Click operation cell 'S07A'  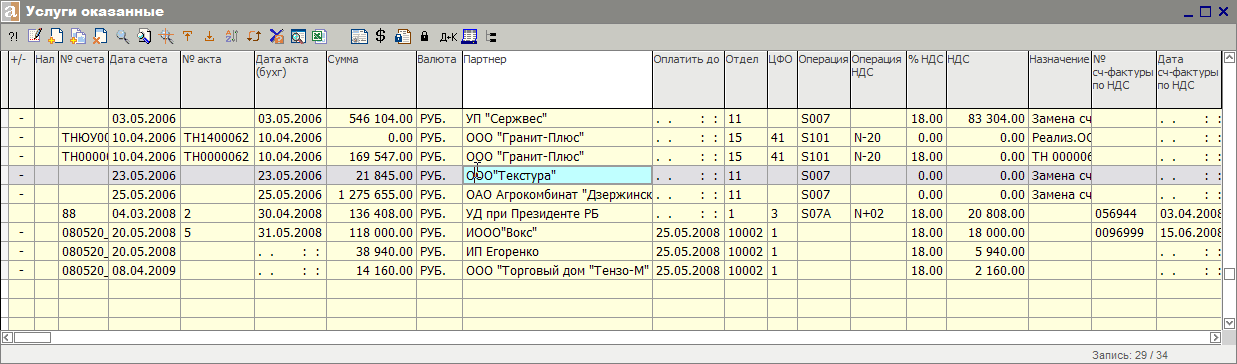pyautogui.click(x=824, y=213)
